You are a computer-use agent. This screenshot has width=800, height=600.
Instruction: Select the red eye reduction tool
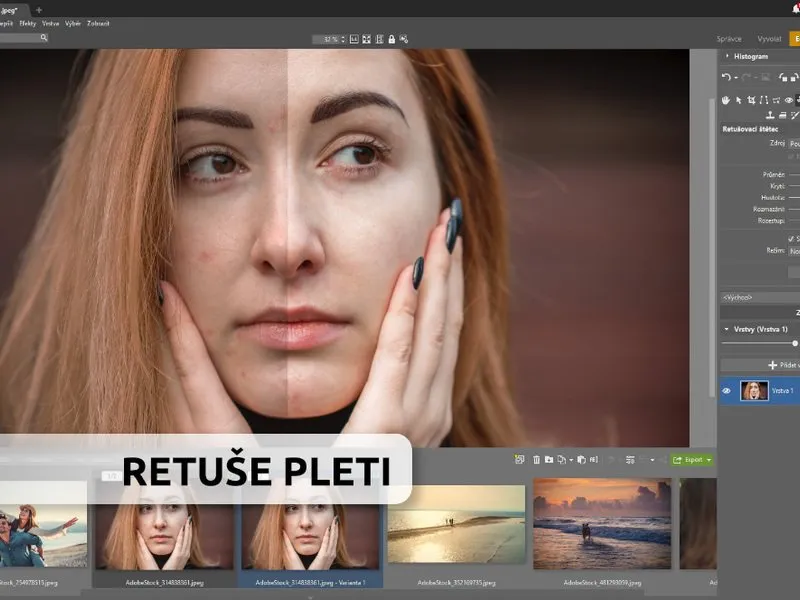(x=789, y=100)
